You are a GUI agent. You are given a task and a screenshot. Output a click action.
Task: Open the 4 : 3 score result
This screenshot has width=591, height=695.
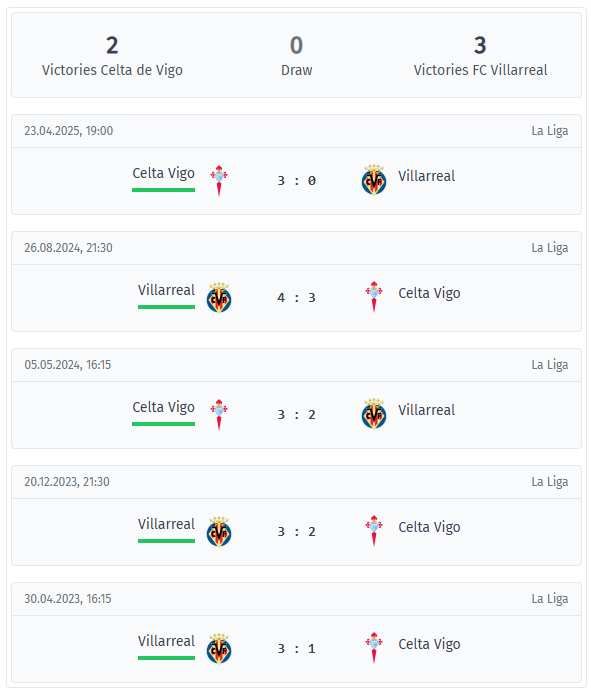[x=297, y=298]
